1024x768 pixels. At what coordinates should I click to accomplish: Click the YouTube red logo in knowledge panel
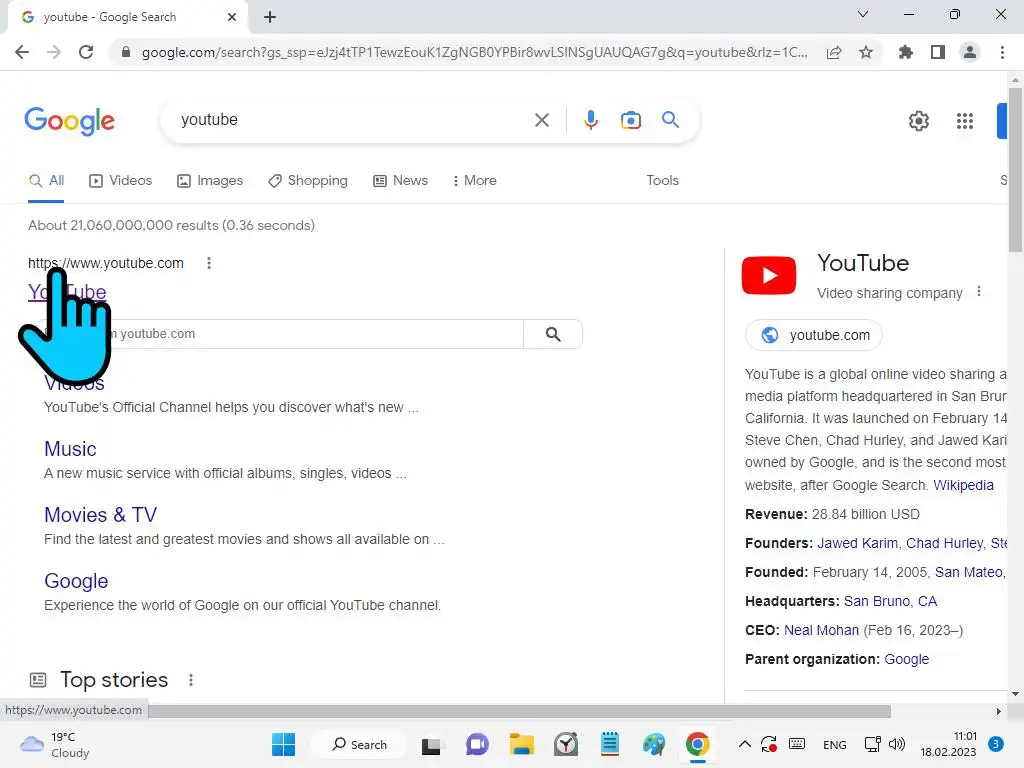[769, 275]
